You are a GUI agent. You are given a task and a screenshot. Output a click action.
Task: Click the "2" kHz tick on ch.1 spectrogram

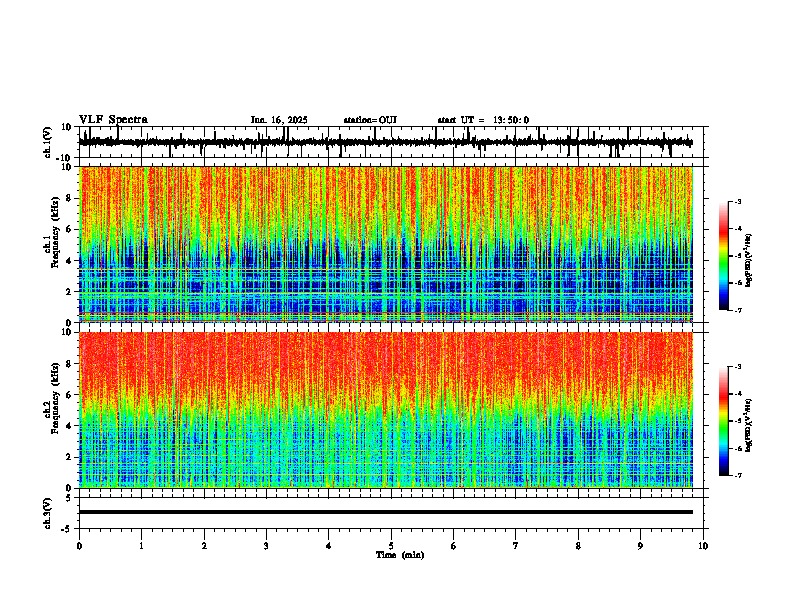69,292
